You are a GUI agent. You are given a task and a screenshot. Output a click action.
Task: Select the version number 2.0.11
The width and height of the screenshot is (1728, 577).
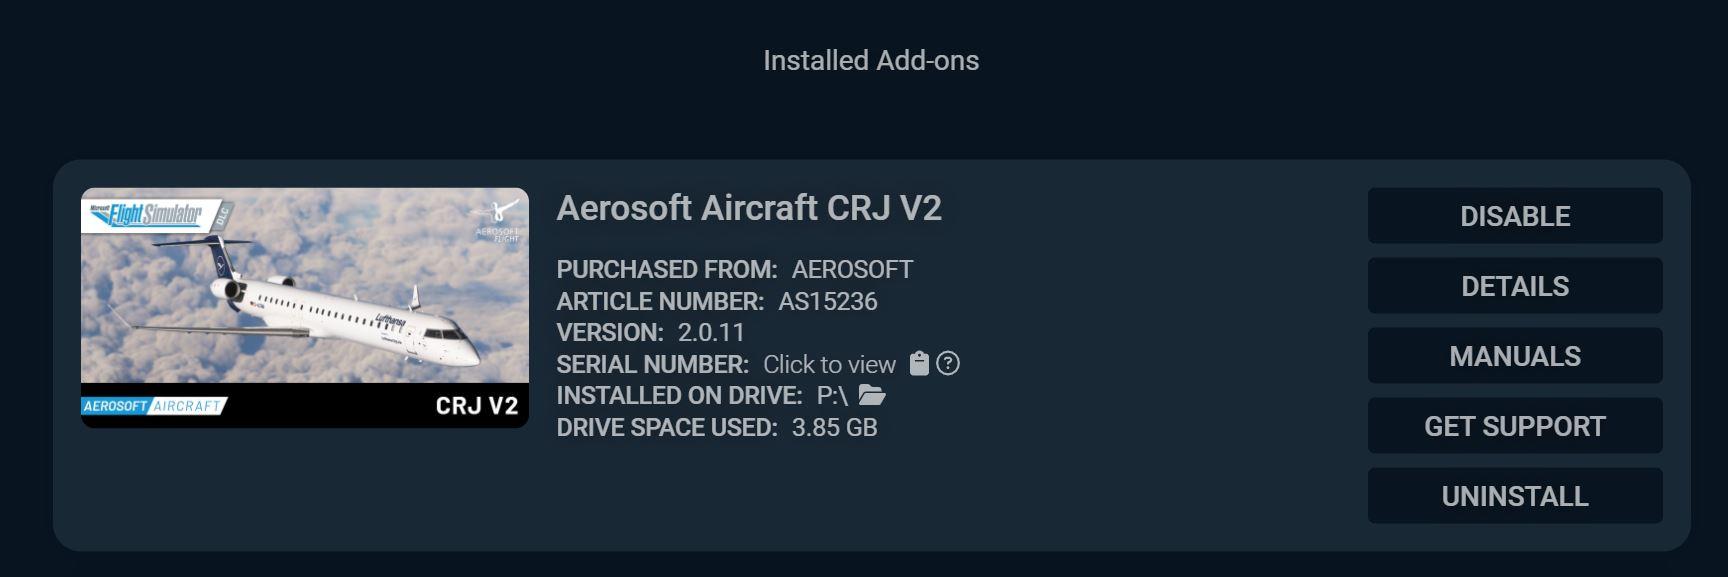click(x=711, y=332)
